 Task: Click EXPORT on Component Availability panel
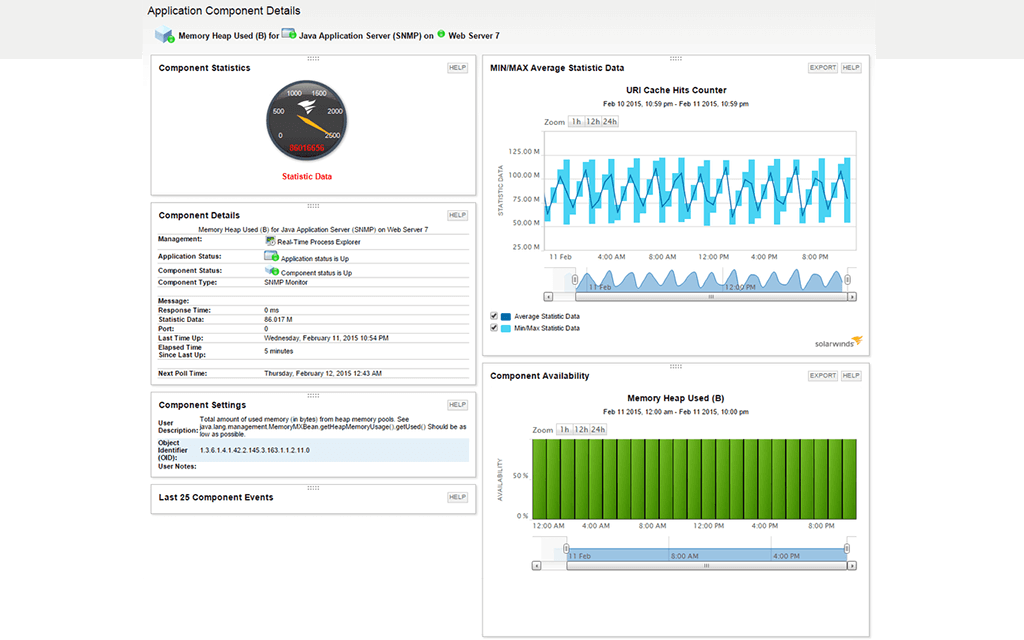(x=822, y=375)
